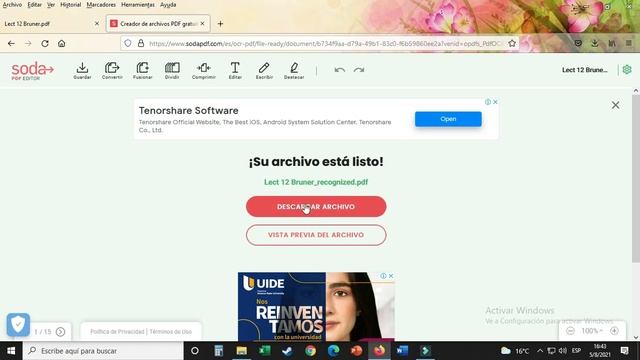Click the UIDE Reinventamos ad image
Screen dimensions: 640x360
[x=316, y=307]
